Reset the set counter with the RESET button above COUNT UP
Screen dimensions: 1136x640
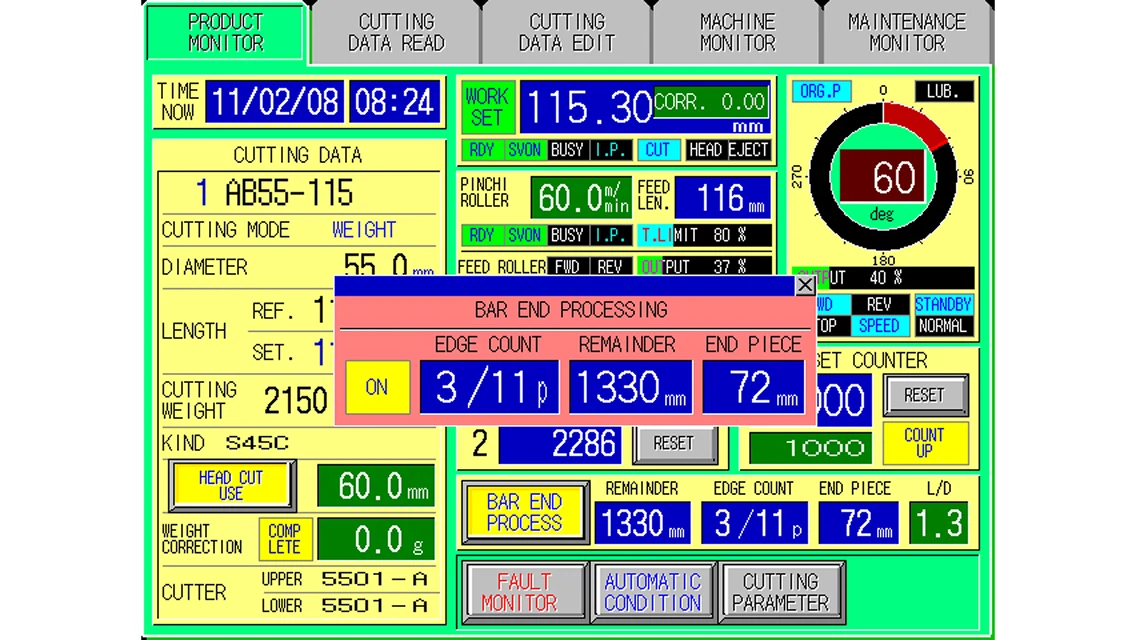(924, 395)
